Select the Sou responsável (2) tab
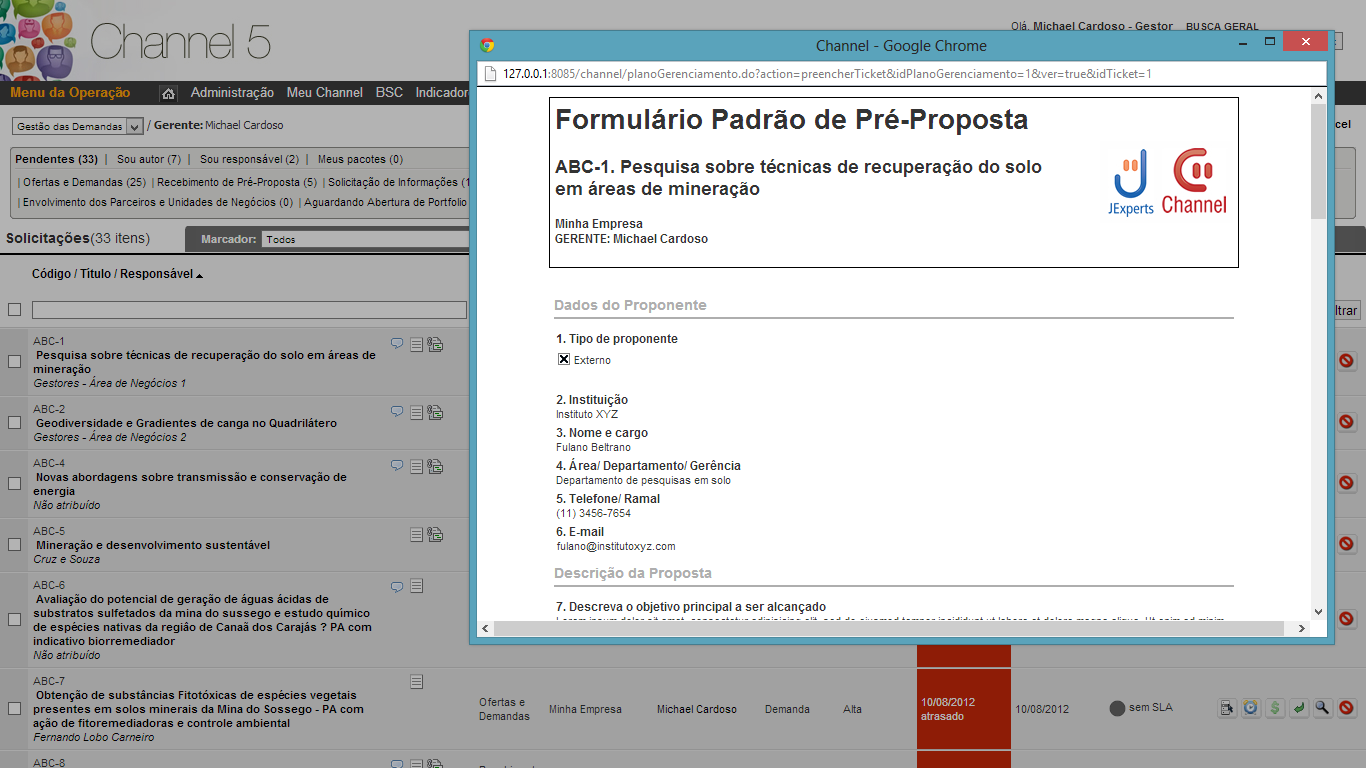1366x768 pixels. coord(249,159)
